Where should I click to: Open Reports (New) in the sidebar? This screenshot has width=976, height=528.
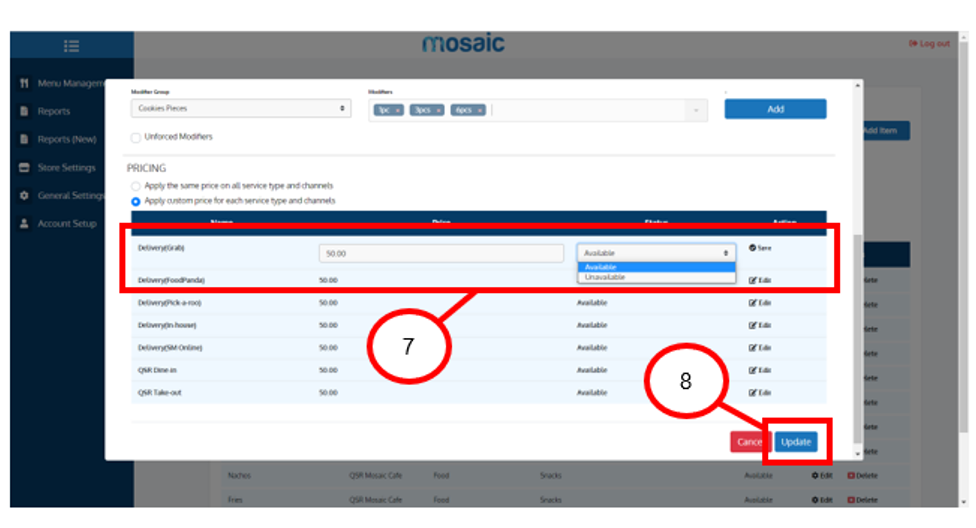pyautogui.click(x=67, y=139)
